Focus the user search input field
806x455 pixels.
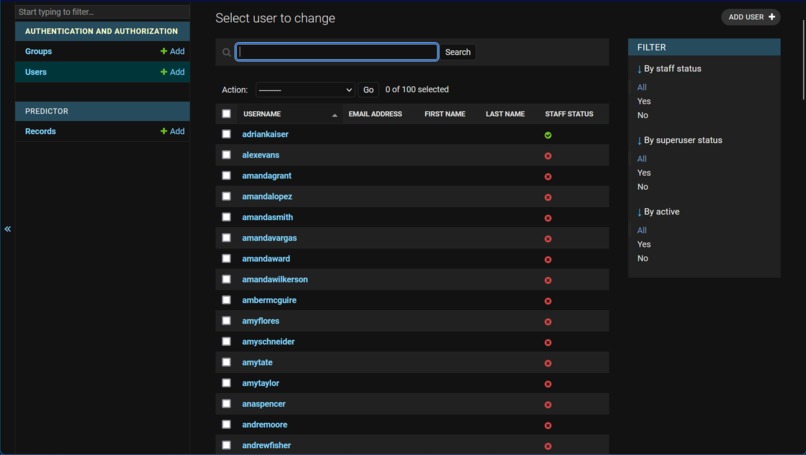tap(337, 52)
